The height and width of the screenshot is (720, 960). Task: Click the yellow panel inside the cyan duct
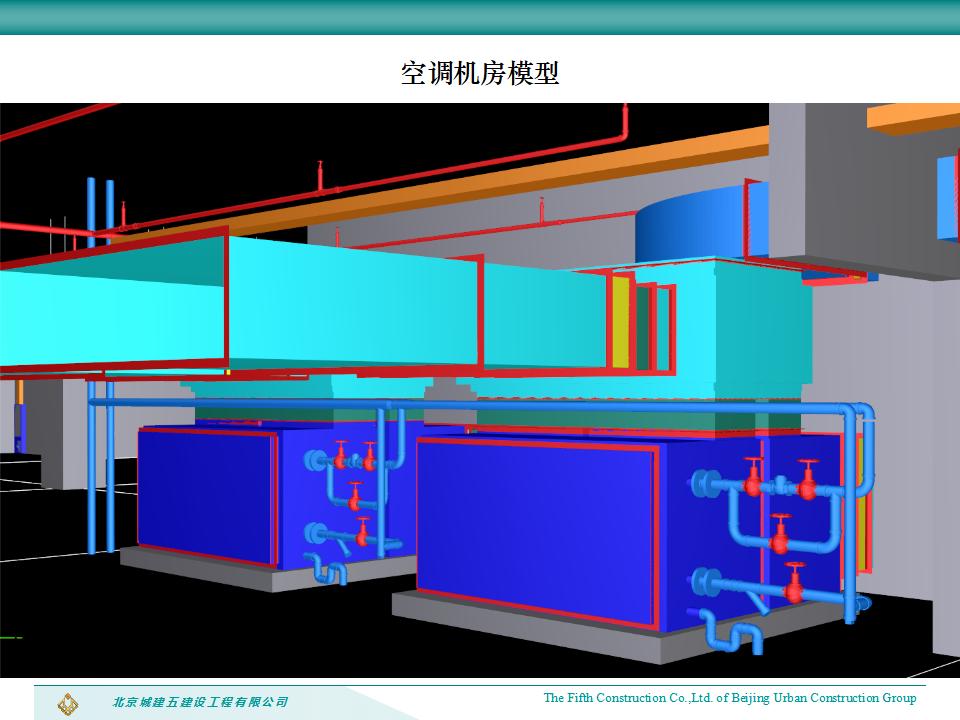click(x=621, y=322)
